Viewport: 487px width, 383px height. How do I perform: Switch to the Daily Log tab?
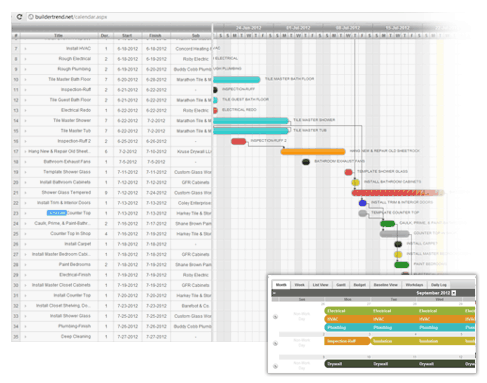point(438,285)
